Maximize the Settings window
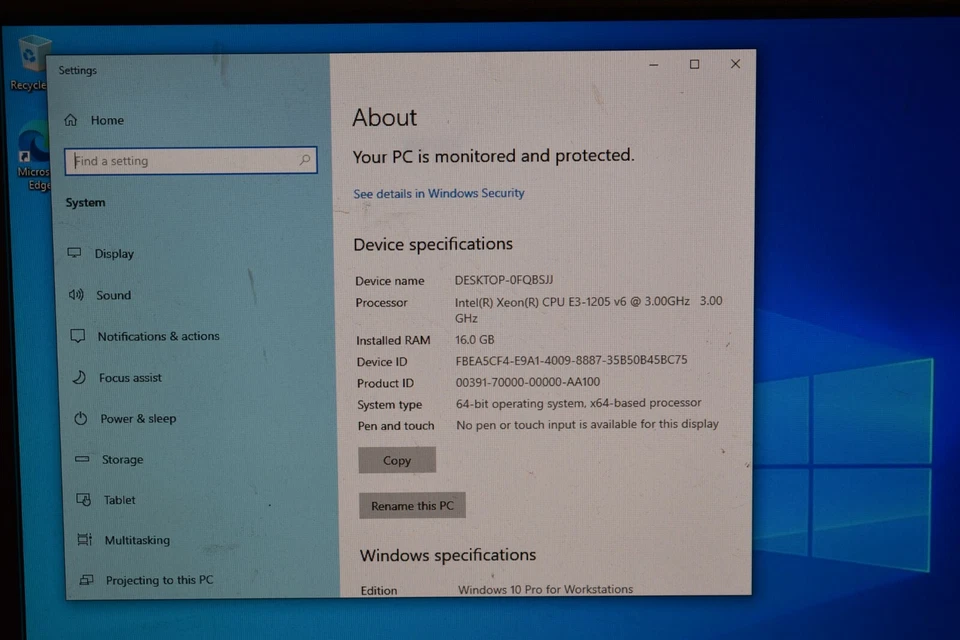960x640 pixels. point(694,64)
